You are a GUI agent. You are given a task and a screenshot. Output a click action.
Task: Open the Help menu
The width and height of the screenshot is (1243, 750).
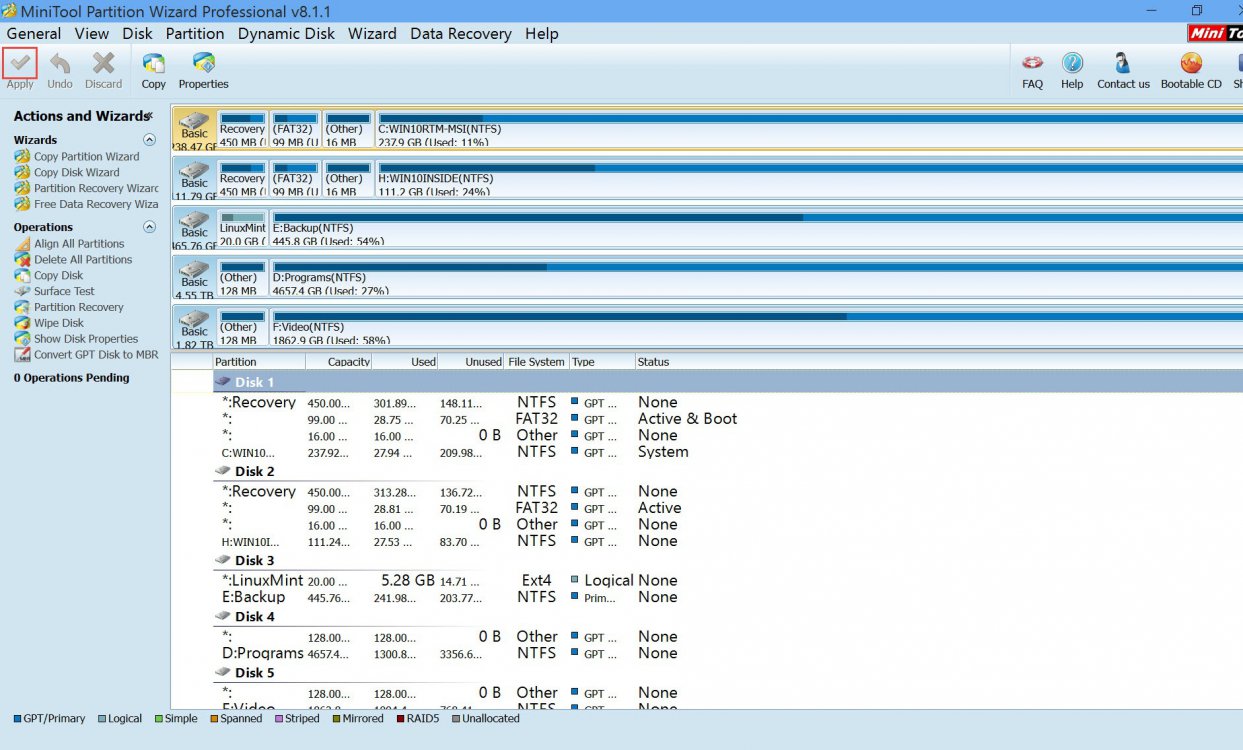541,33
